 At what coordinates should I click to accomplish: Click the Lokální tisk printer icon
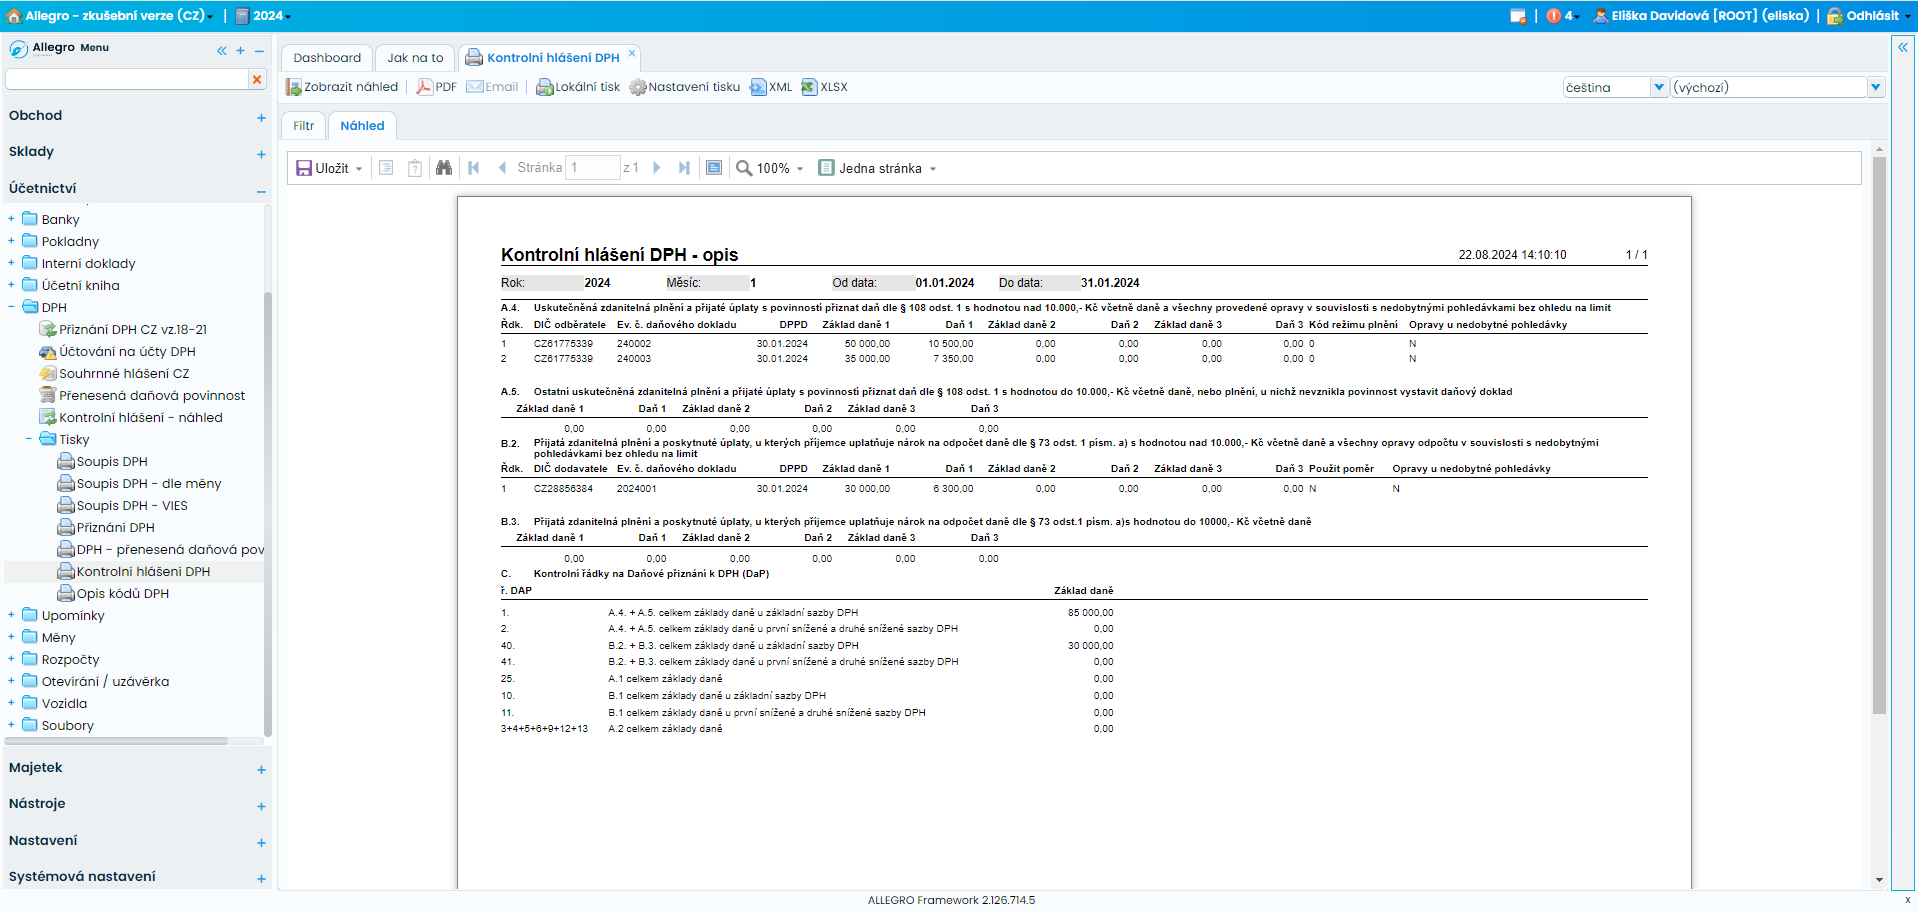click(545, 87)
